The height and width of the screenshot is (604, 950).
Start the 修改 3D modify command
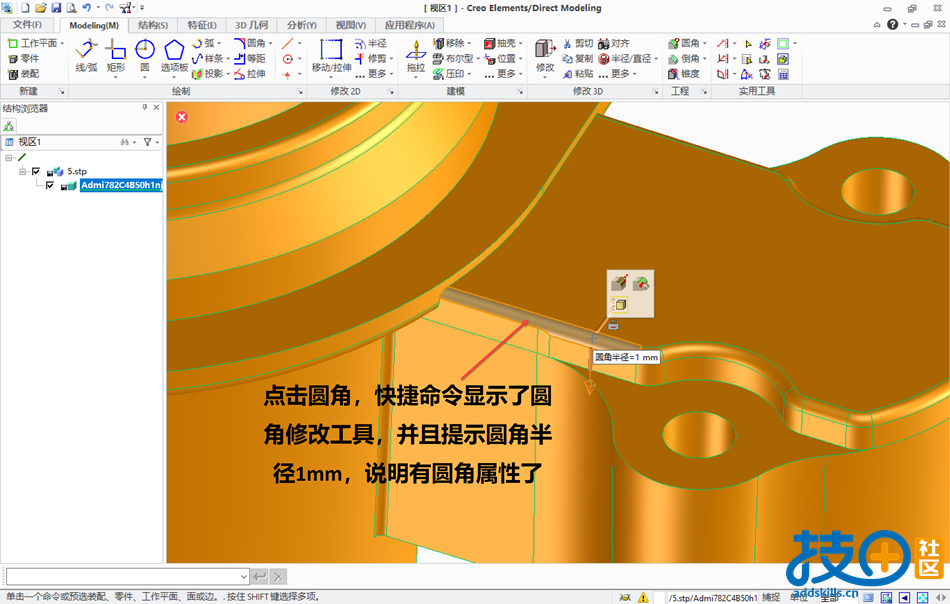coord(545,55)
